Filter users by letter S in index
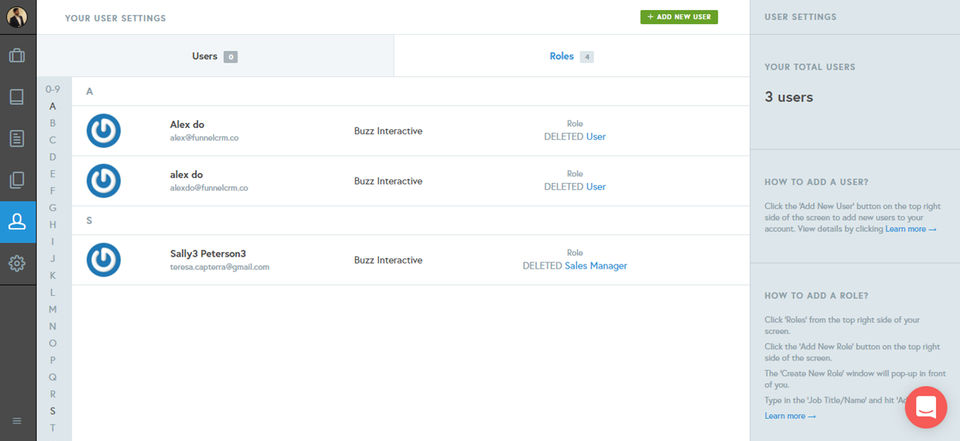This screenshot has width=960, height=441. coord(53,411)
